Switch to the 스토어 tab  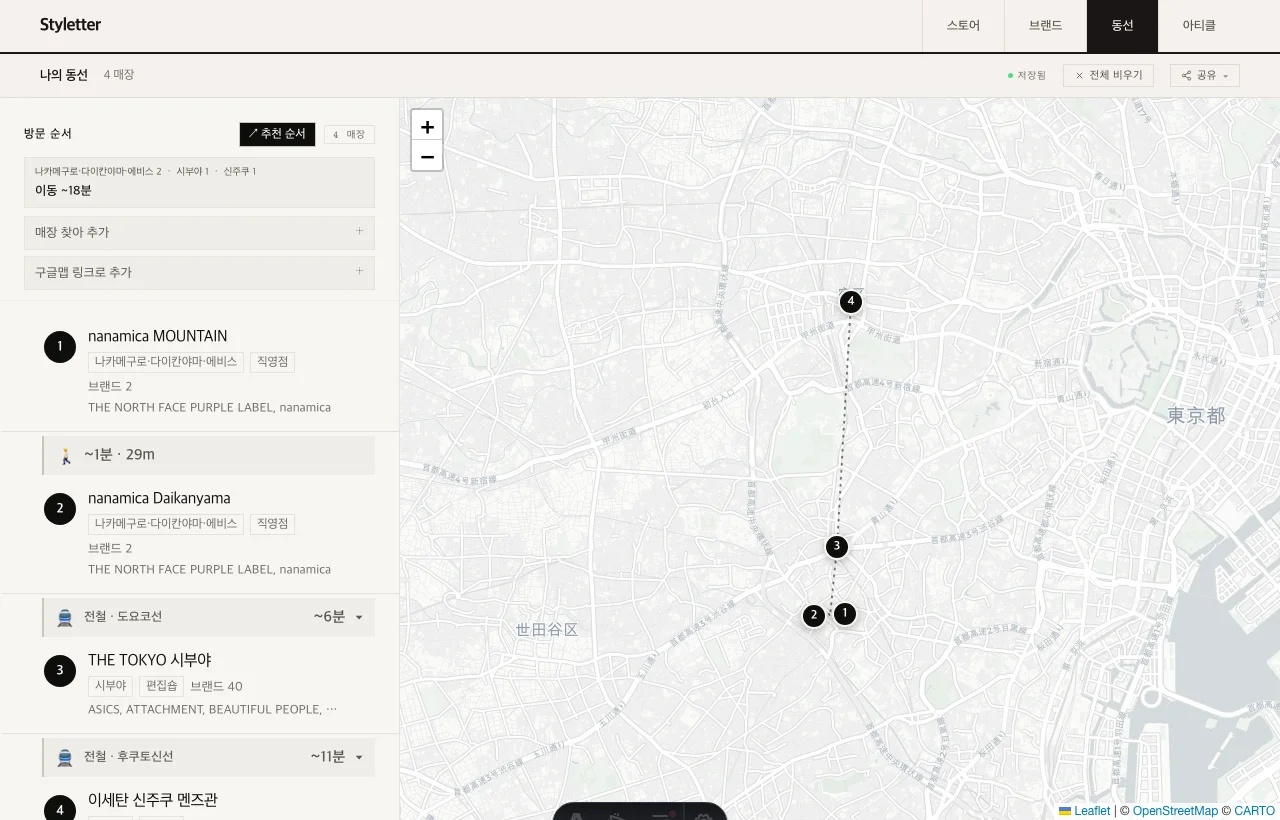pyautogui.click(x=963, y=26)
